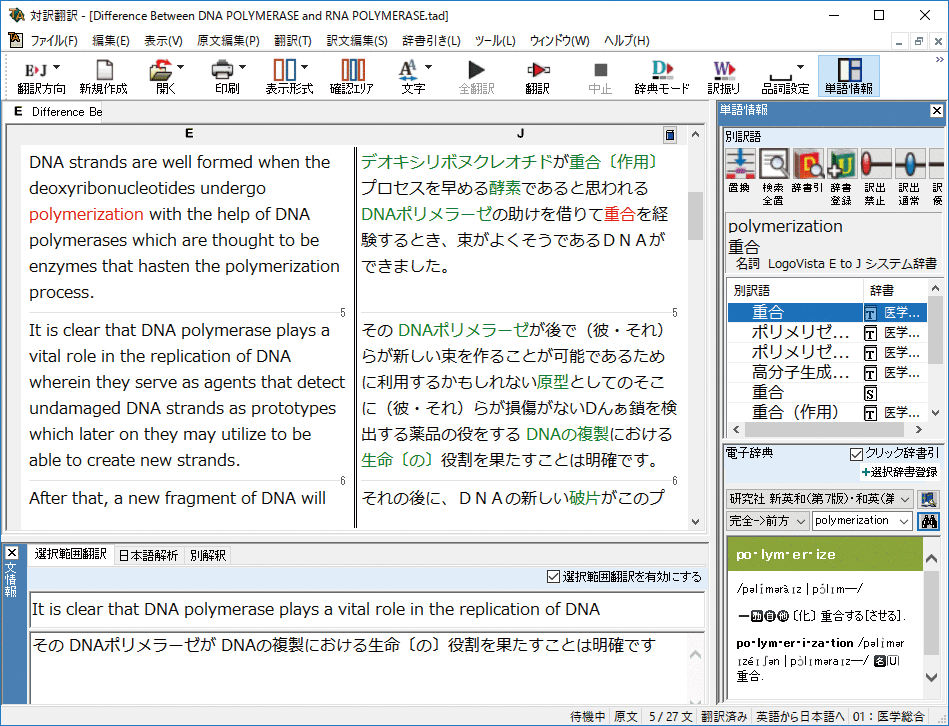The image size is (949, 726).
Task: Select the 重合(作用) alternate translation row
Action: click(x=827, y=413)
